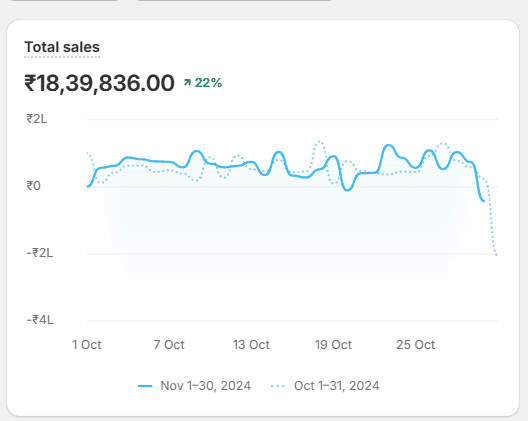Image resolution: width=528 pixels, height=421 pixels.
Task: Click the ₹2L y-axis label
Action: coord(37,119)
